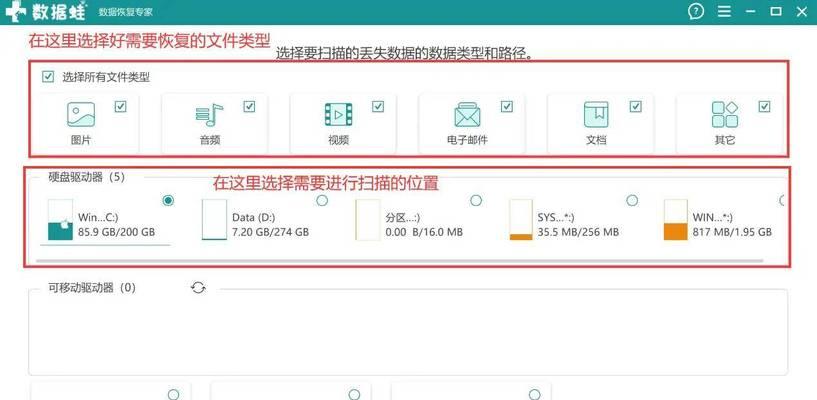Click the 其它 shapes icon
Viewport: 817px width, 400px height.
pyautogui.click(x=725, y=115)
